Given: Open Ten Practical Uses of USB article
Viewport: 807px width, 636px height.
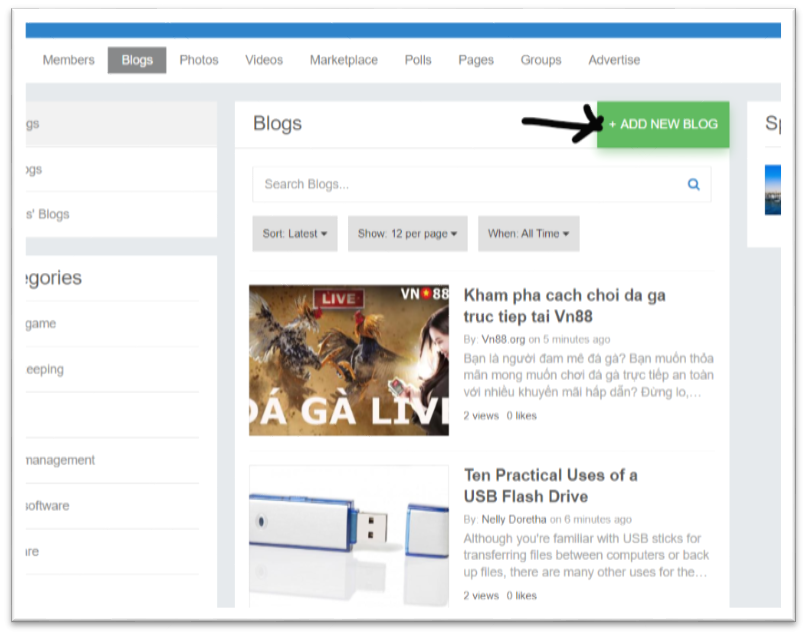Looking at the screenshot, I should tap(551, 486).
